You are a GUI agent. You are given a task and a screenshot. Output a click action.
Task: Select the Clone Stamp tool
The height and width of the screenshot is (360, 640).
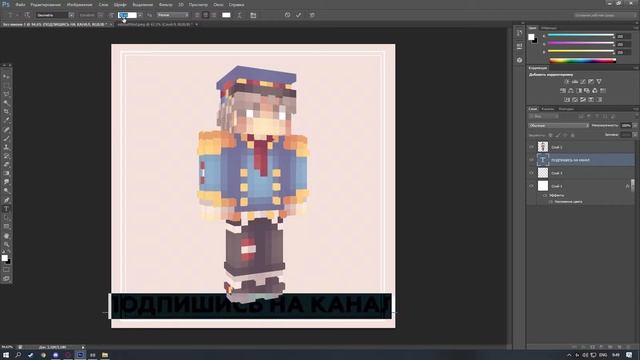(6, 147)
